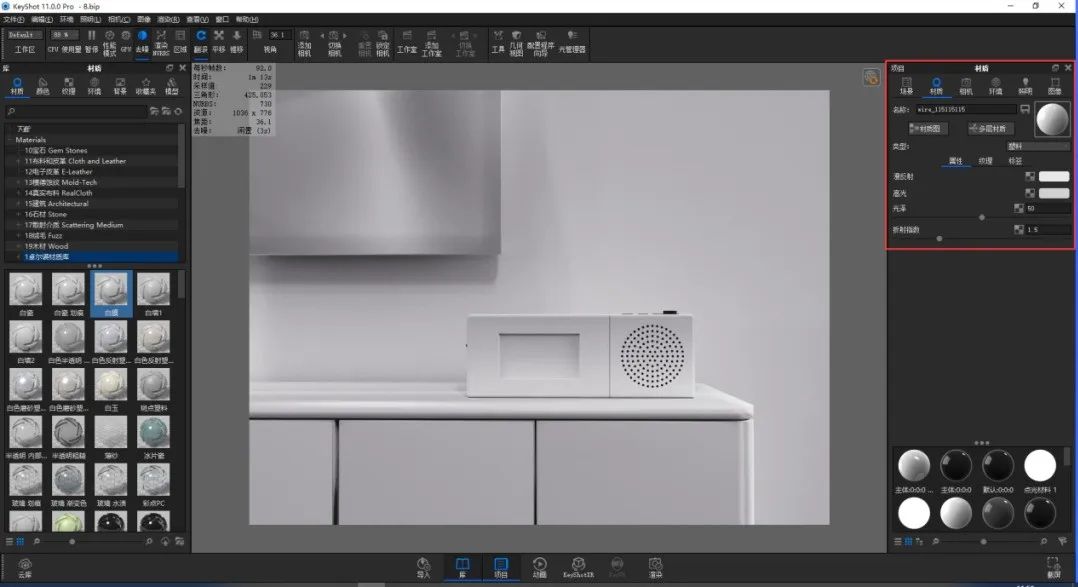Switch to the 纹理 (Texture) sub-tab
1078x587 pixels.
pyautogui.click(x=985, y=161)
